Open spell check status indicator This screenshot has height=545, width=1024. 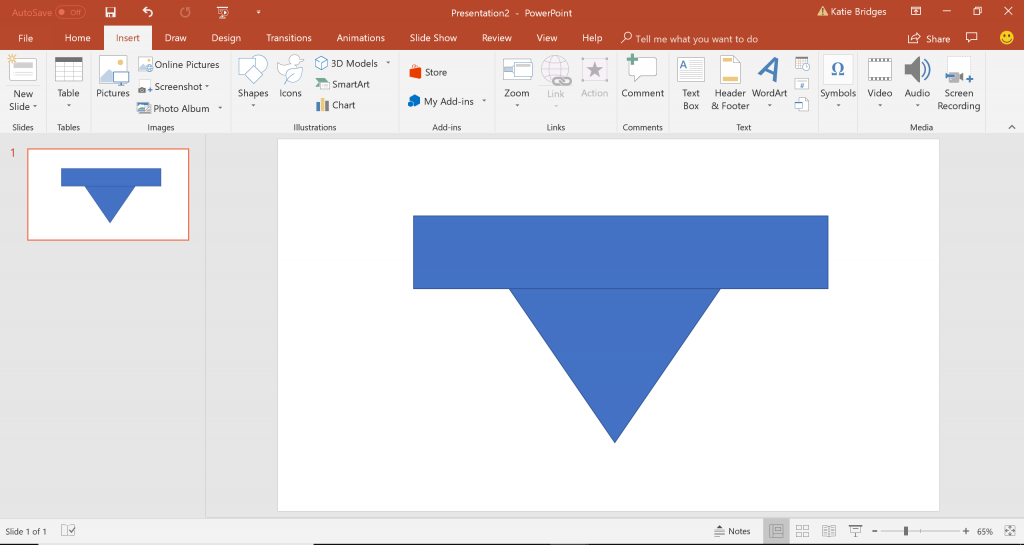click(68, 530)
